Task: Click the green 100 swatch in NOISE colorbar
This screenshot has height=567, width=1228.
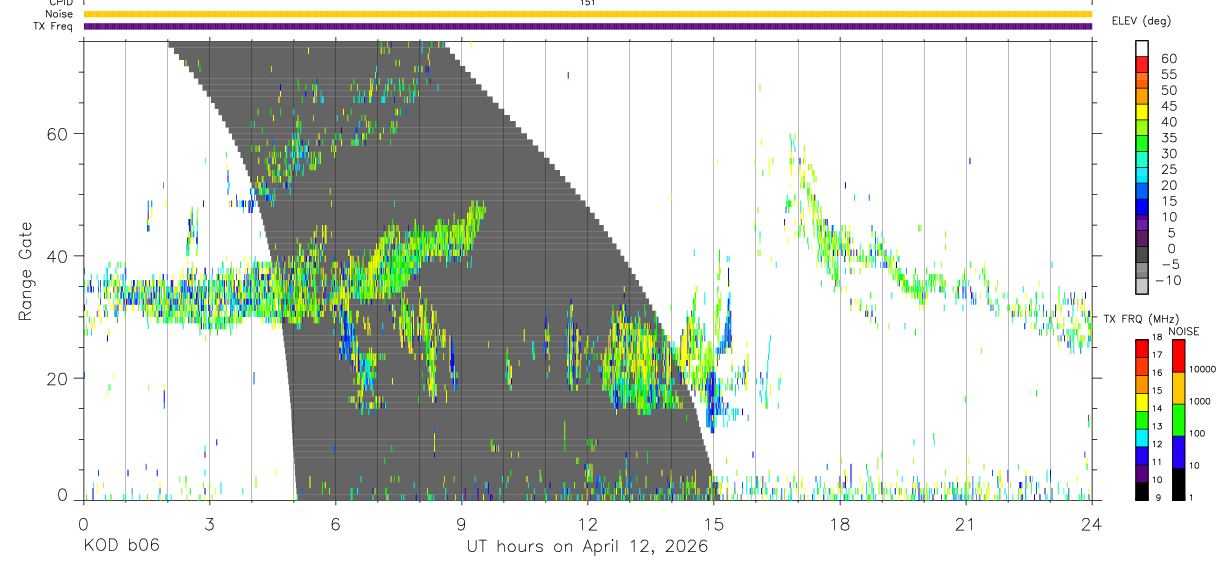Action: [1179, 419]
